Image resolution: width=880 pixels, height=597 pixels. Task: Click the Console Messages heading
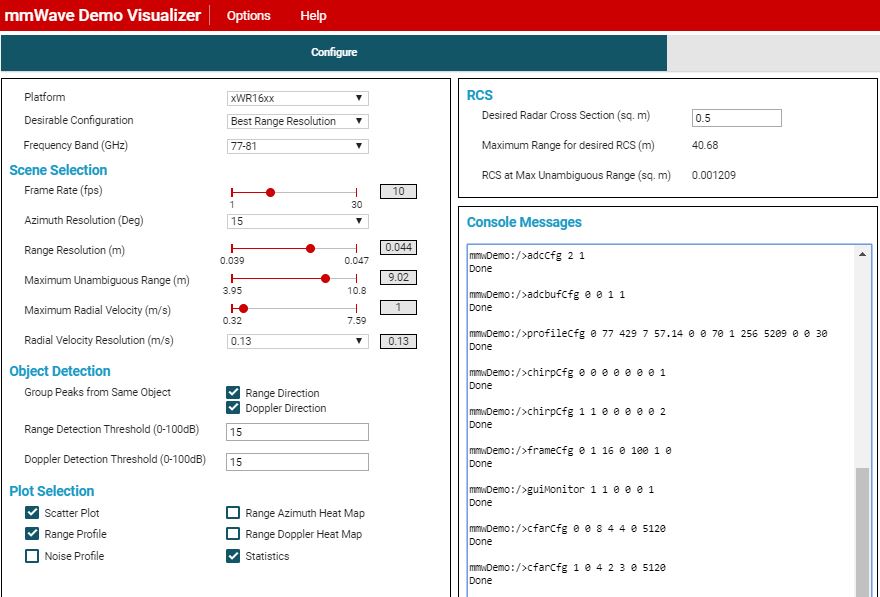(x=524, y=222)
